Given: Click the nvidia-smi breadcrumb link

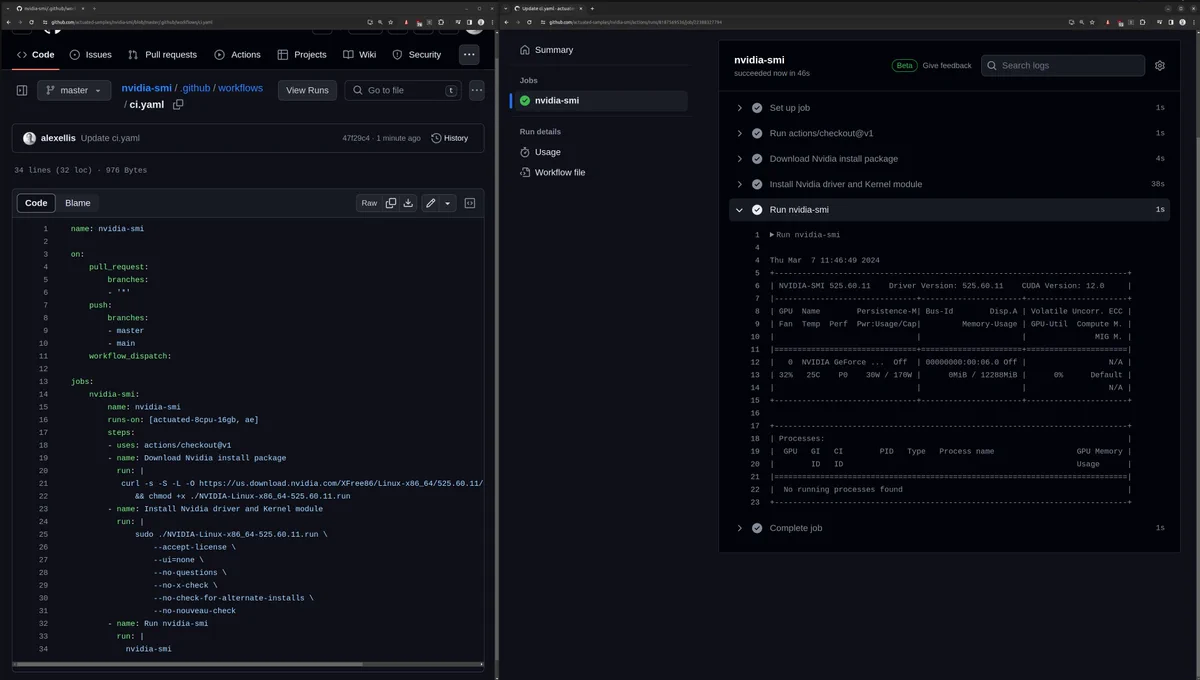Looking at the screenshot, I should click(x=146, y=88).
